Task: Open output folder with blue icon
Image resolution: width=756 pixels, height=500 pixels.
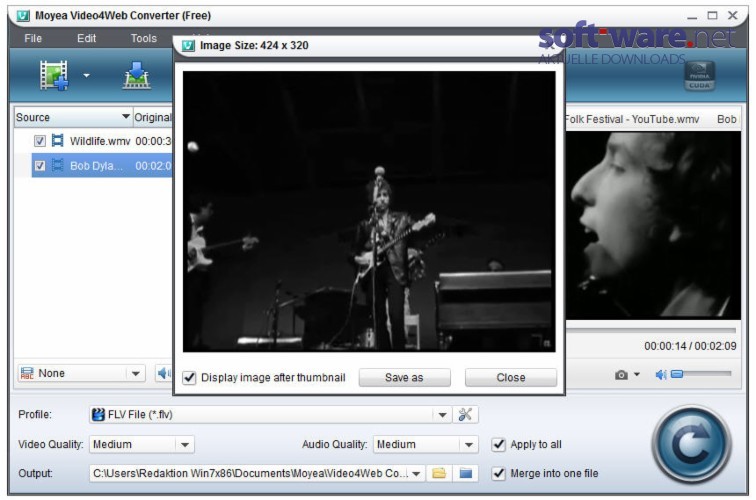Action: coord(466,473)
